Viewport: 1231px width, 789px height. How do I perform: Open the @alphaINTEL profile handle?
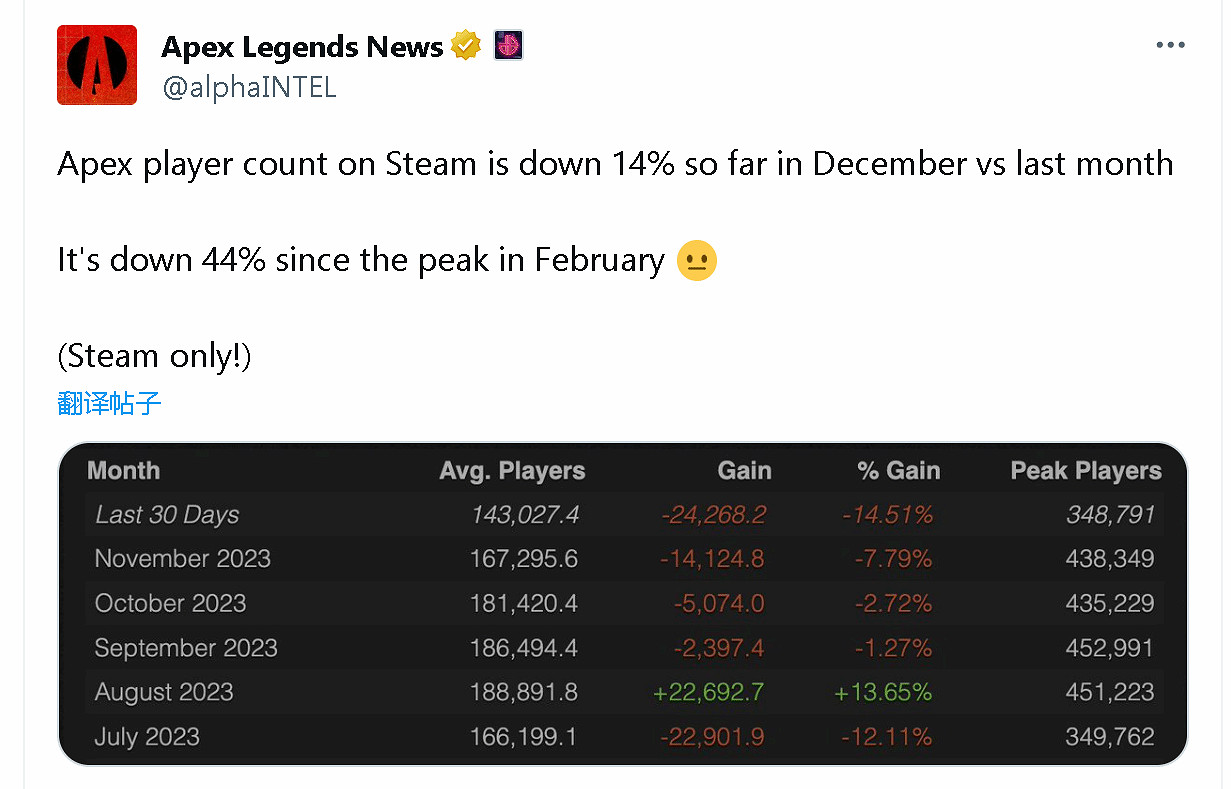click(x=250, y=87)
